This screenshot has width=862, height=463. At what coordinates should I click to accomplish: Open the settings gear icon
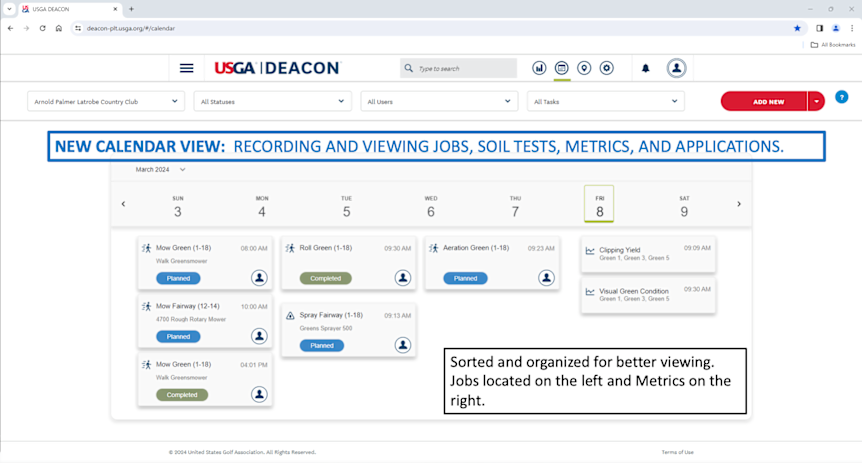click(606, 68)
